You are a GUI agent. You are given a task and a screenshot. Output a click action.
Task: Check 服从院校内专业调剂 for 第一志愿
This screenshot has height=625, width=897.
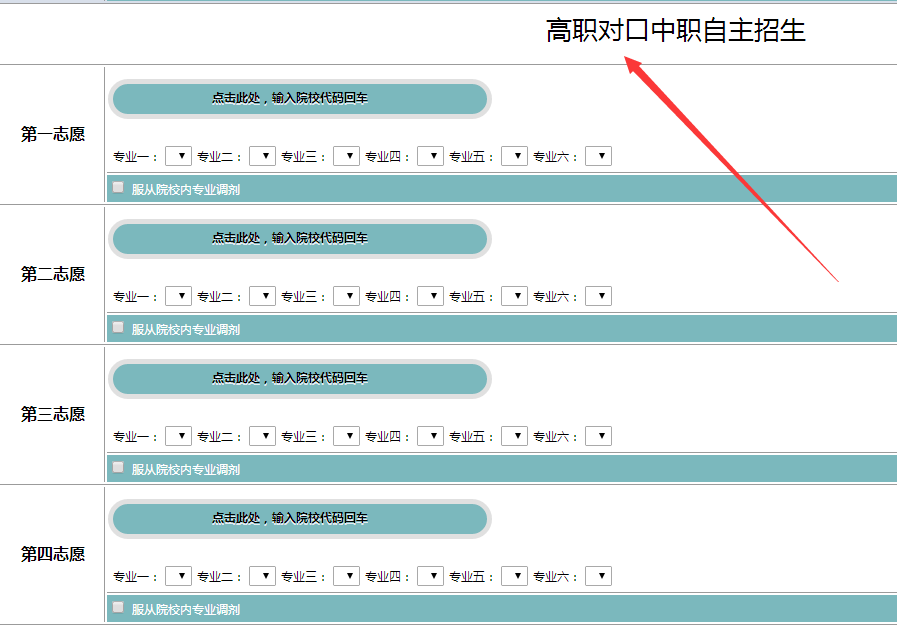pyautogui.click(x=119, y=187)
